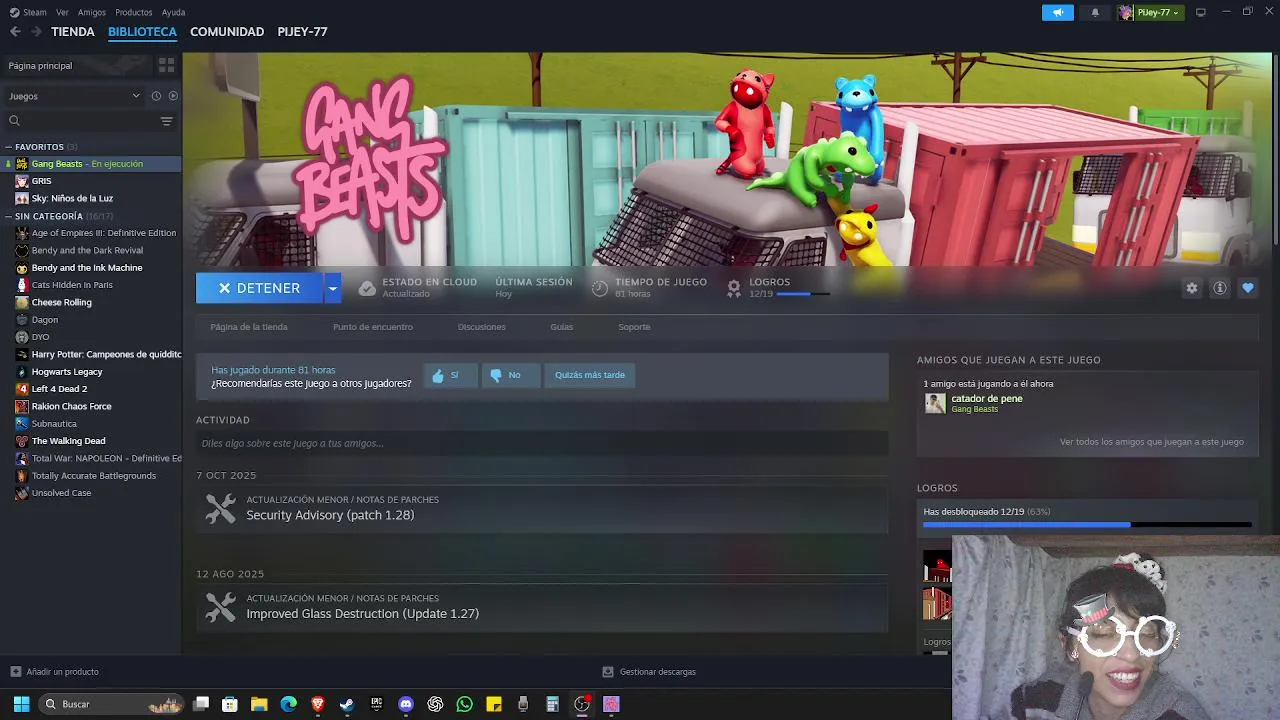Open Big Picture mode monitor icon
1280x720 pixels.
tap(1201, 12)
